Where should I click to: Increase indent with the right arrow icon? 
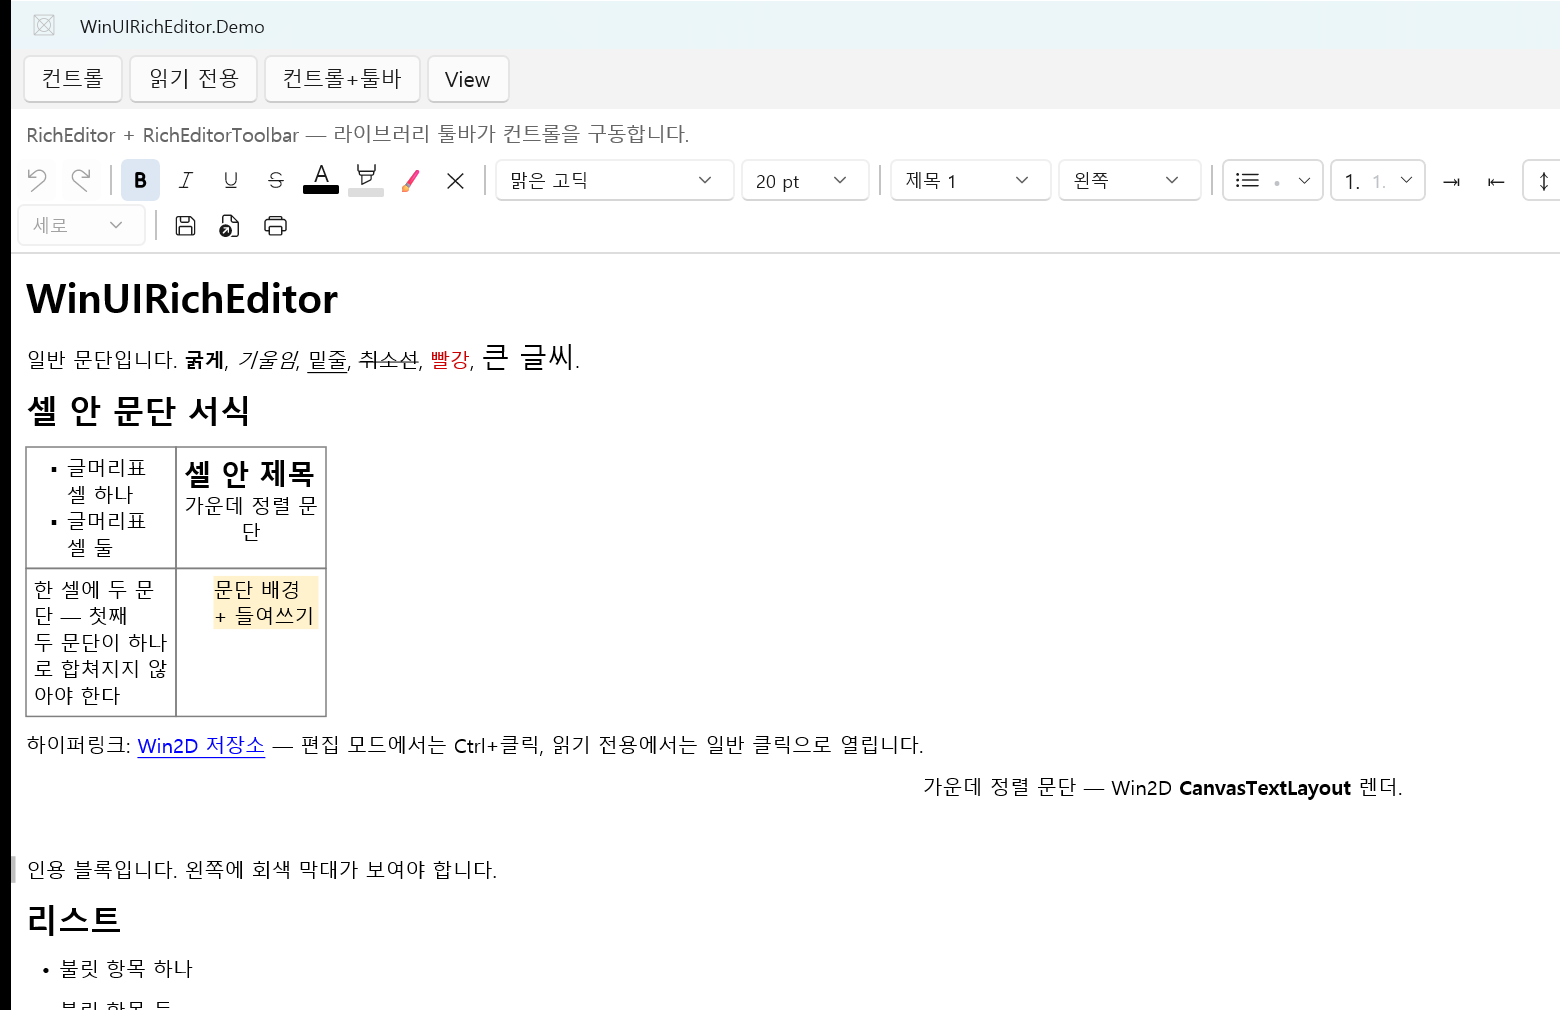1452,181
